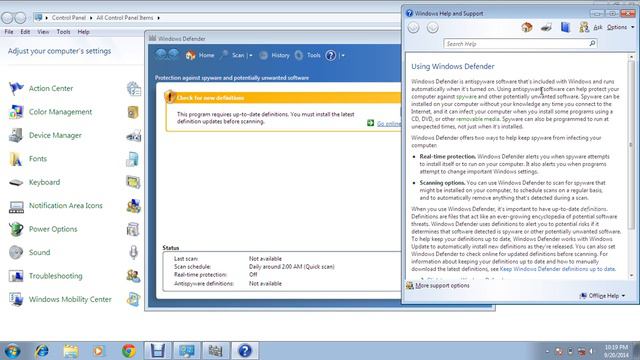Open View menu in Control Panel
Image resolution: width=640 pixels, height=360 pixels.
pyautogui.click(x=43, y=32)
